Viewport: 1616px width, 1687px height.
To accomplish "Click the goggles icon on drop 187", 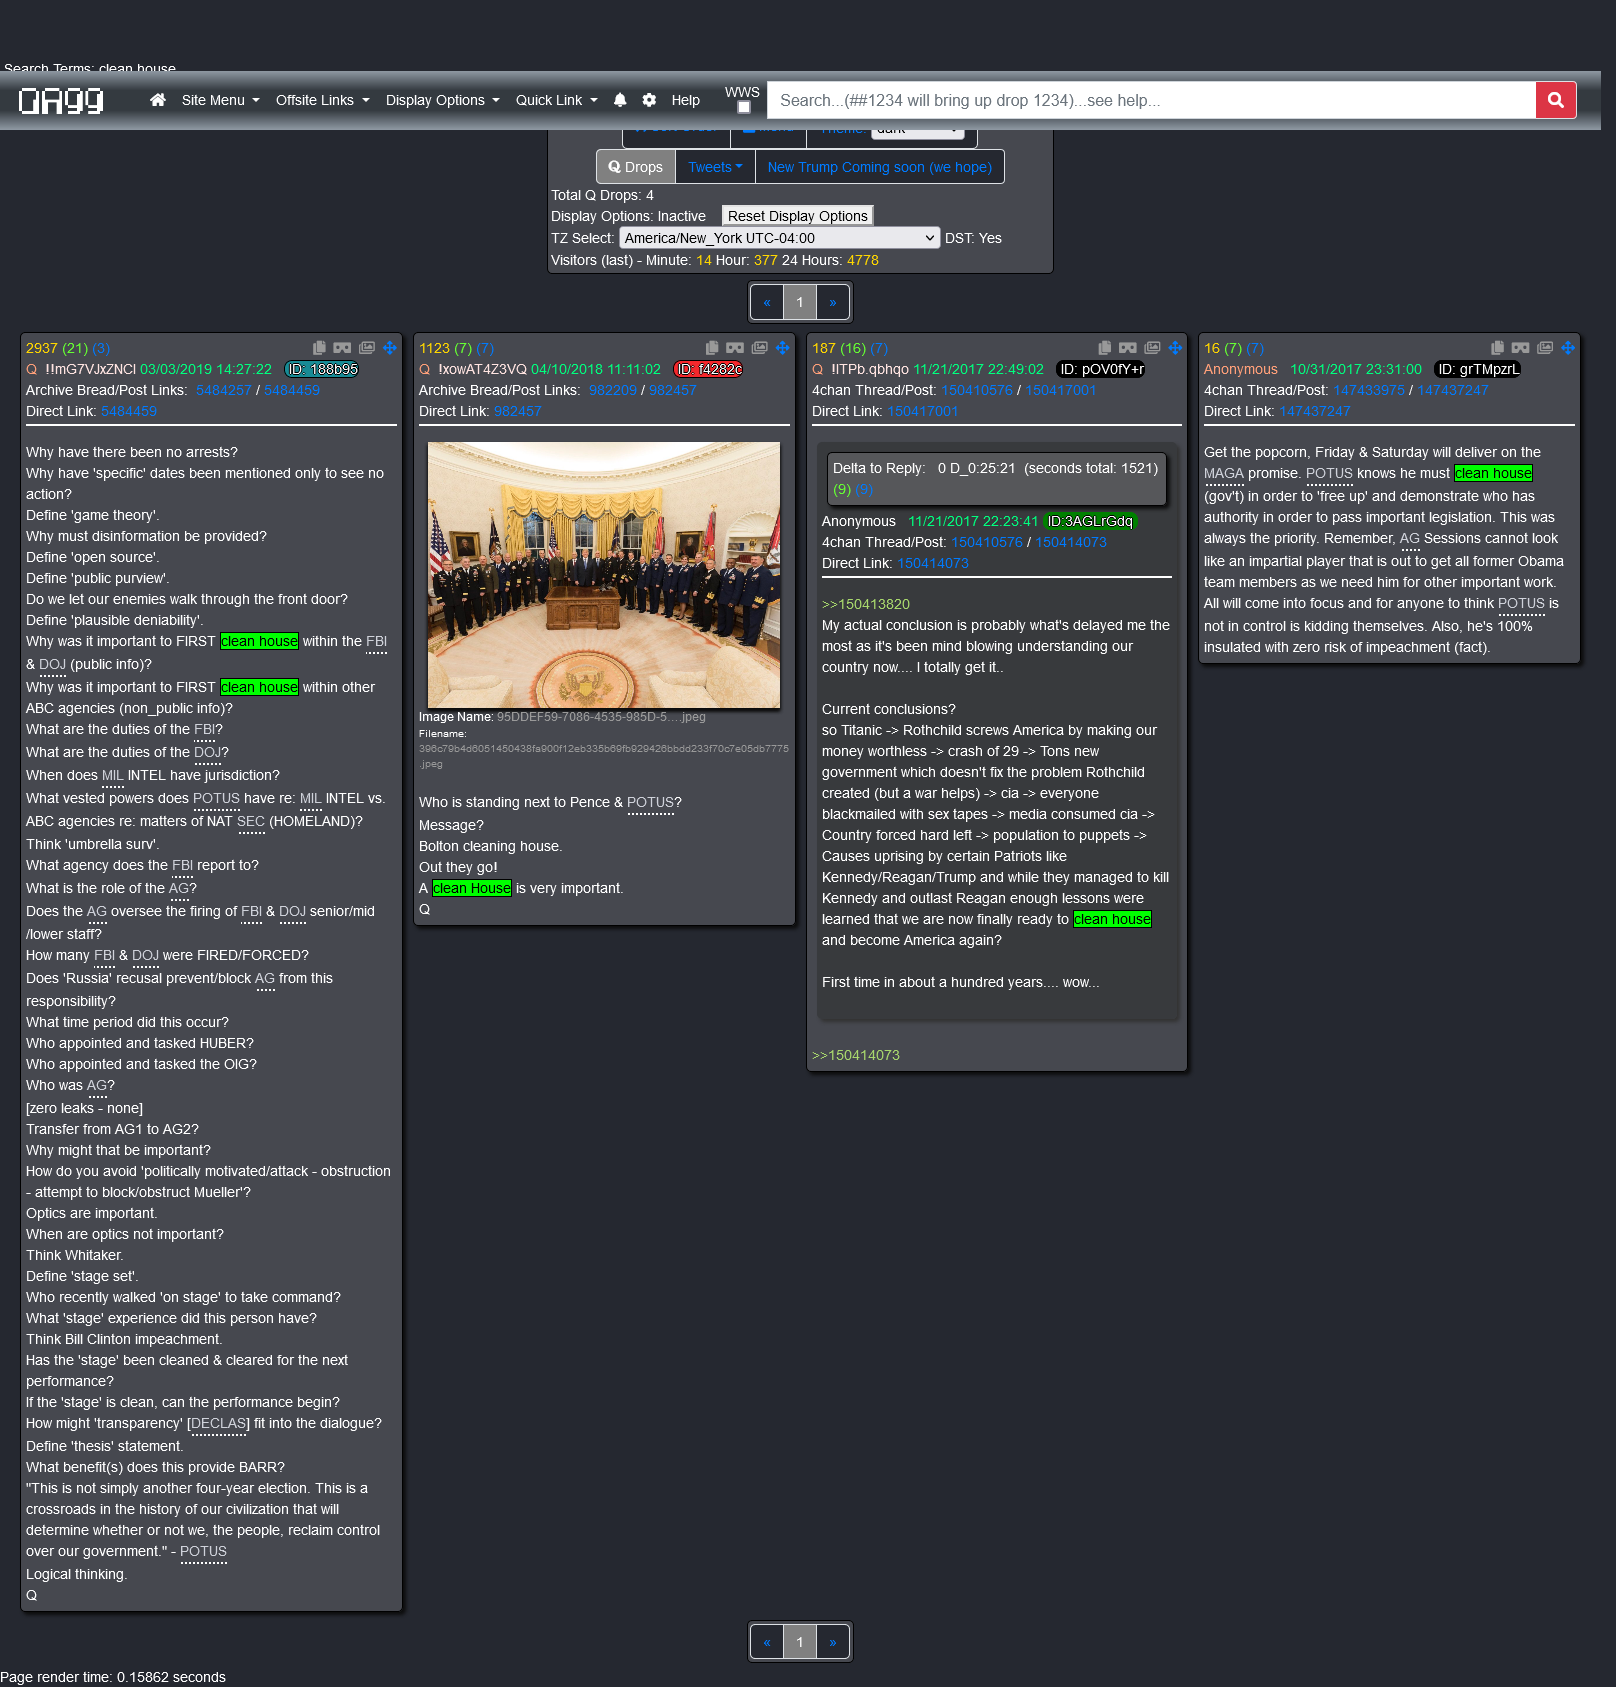I will click(1128, 348).
